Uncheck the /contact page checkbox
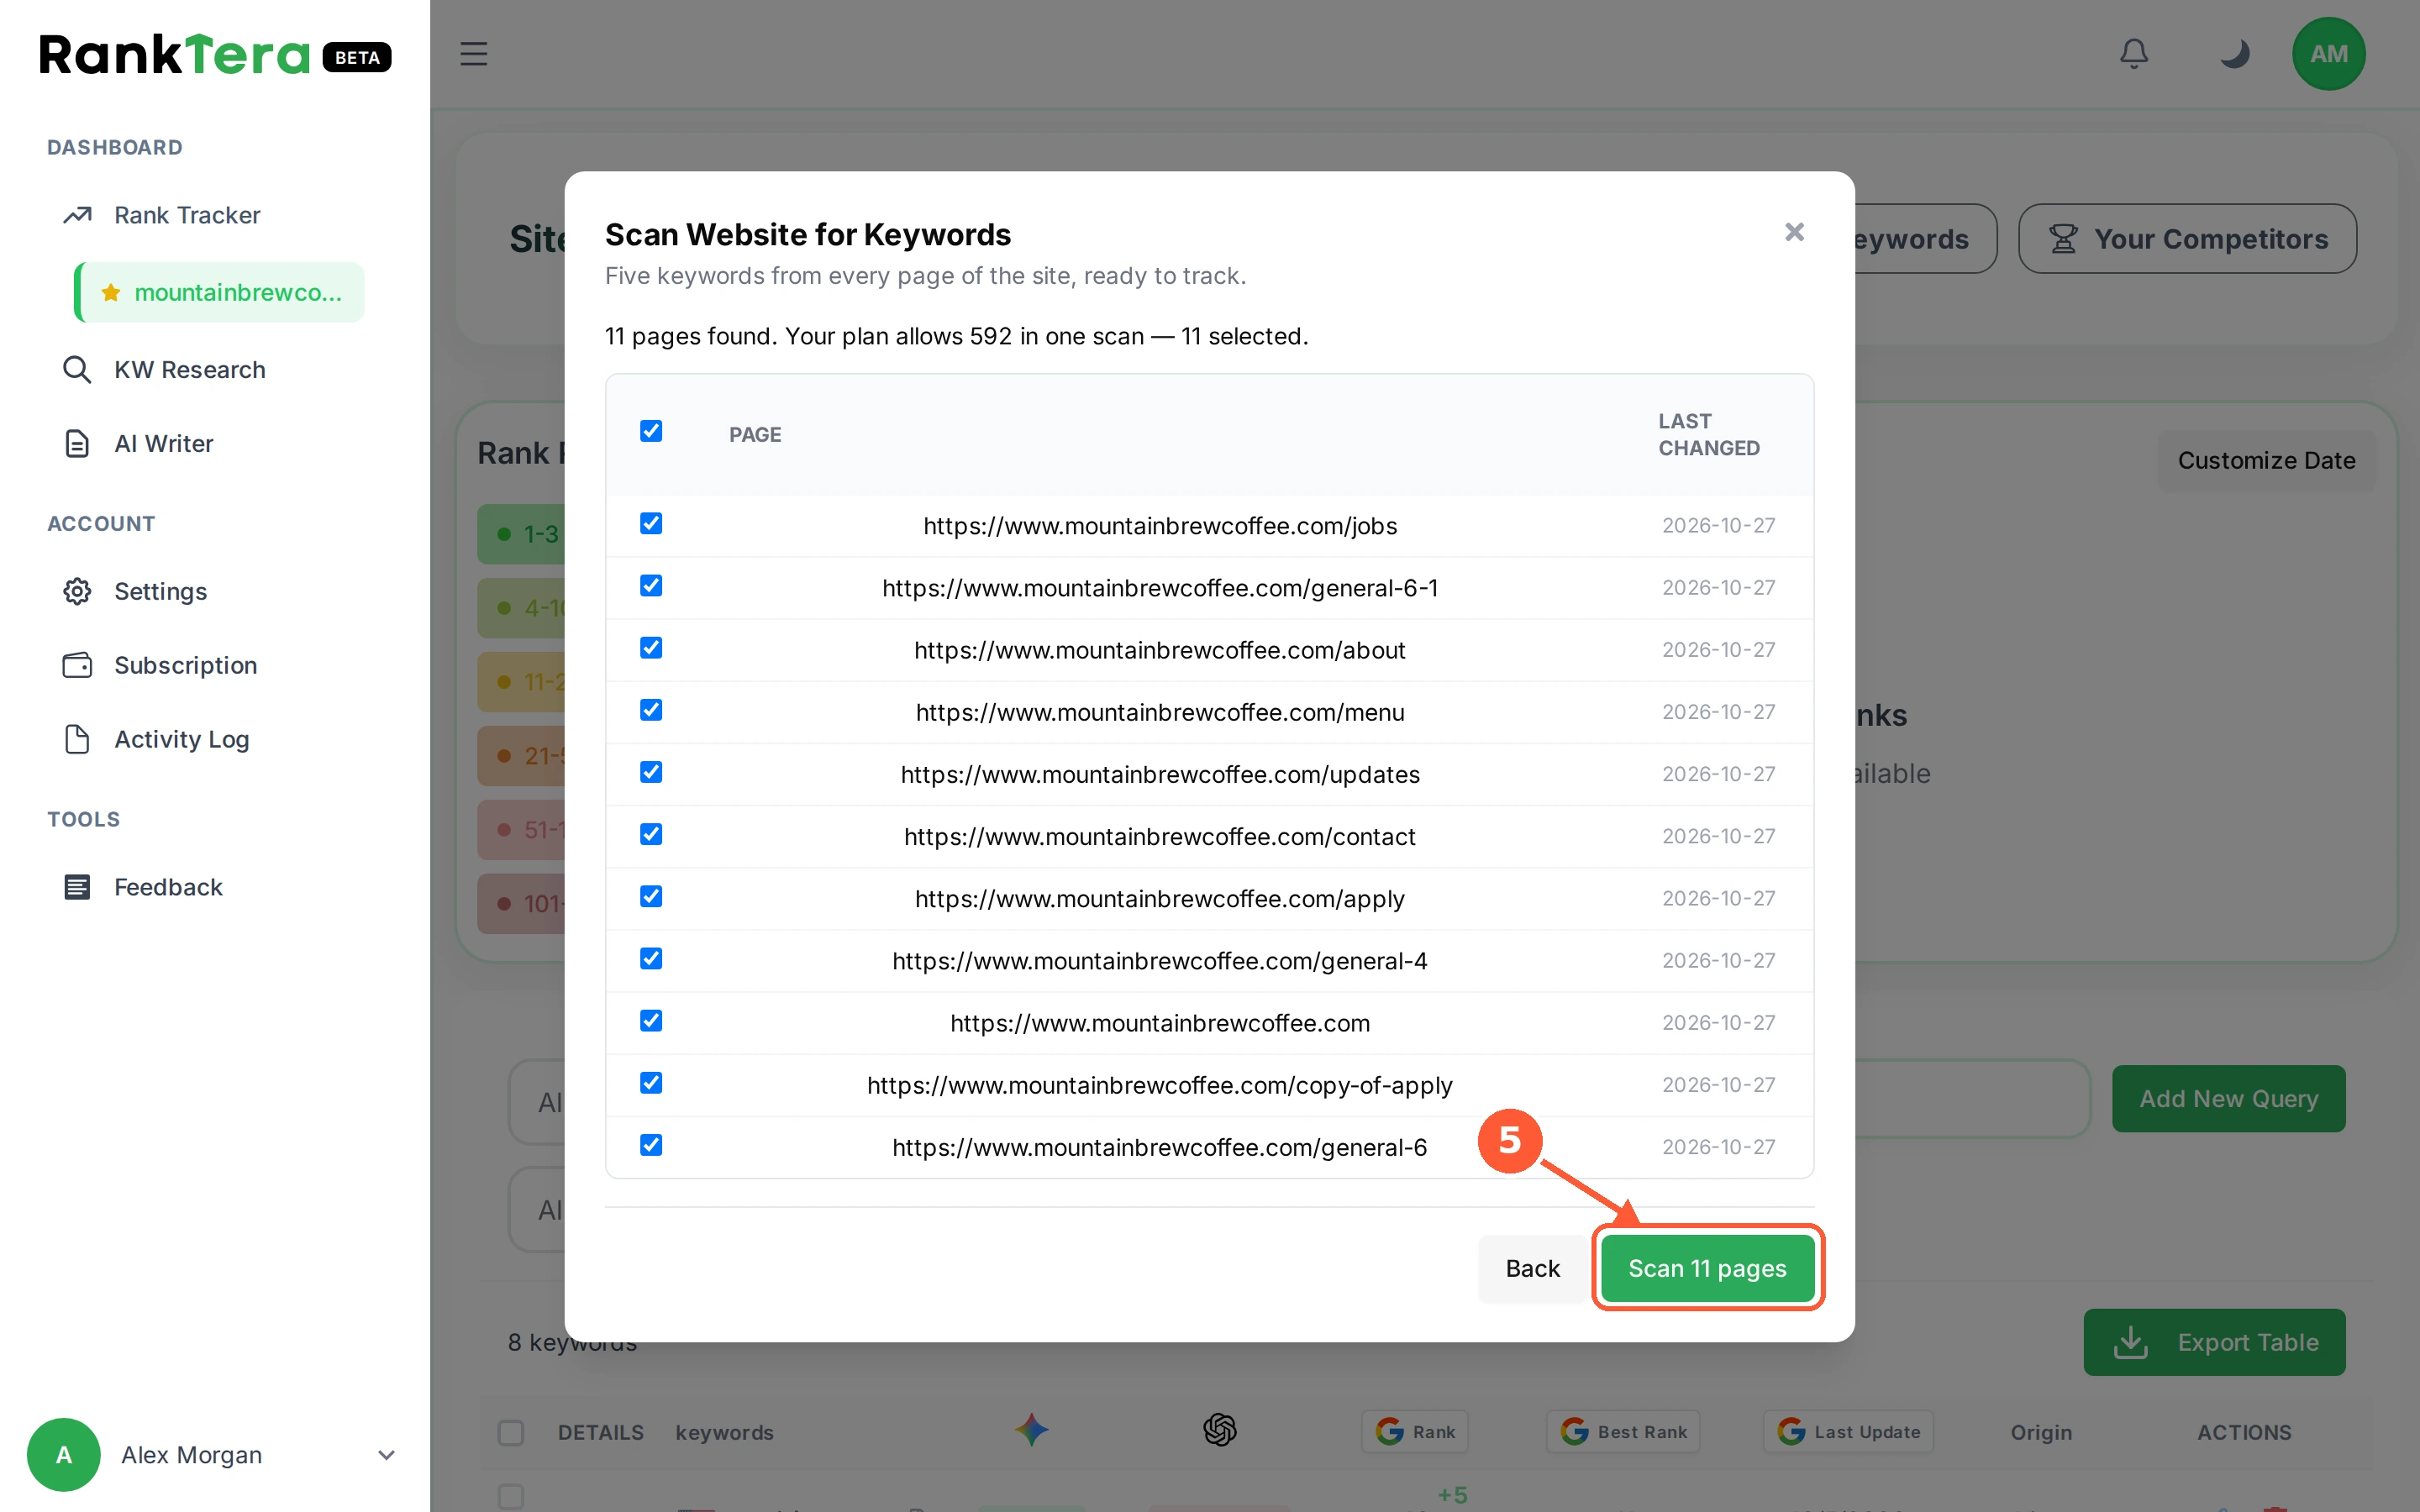 tap(651, 834)
